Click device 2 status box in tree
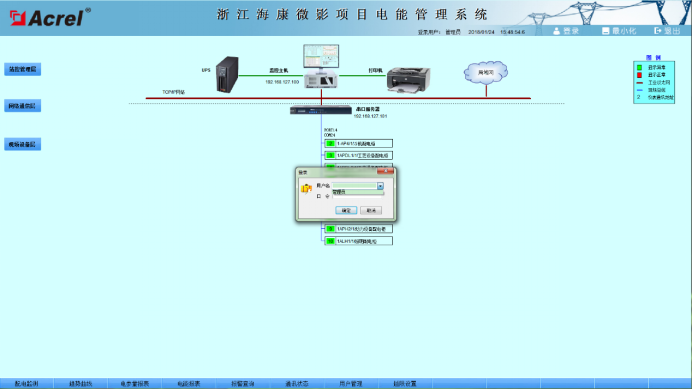 pyautogui.click(x=330, y=144)
